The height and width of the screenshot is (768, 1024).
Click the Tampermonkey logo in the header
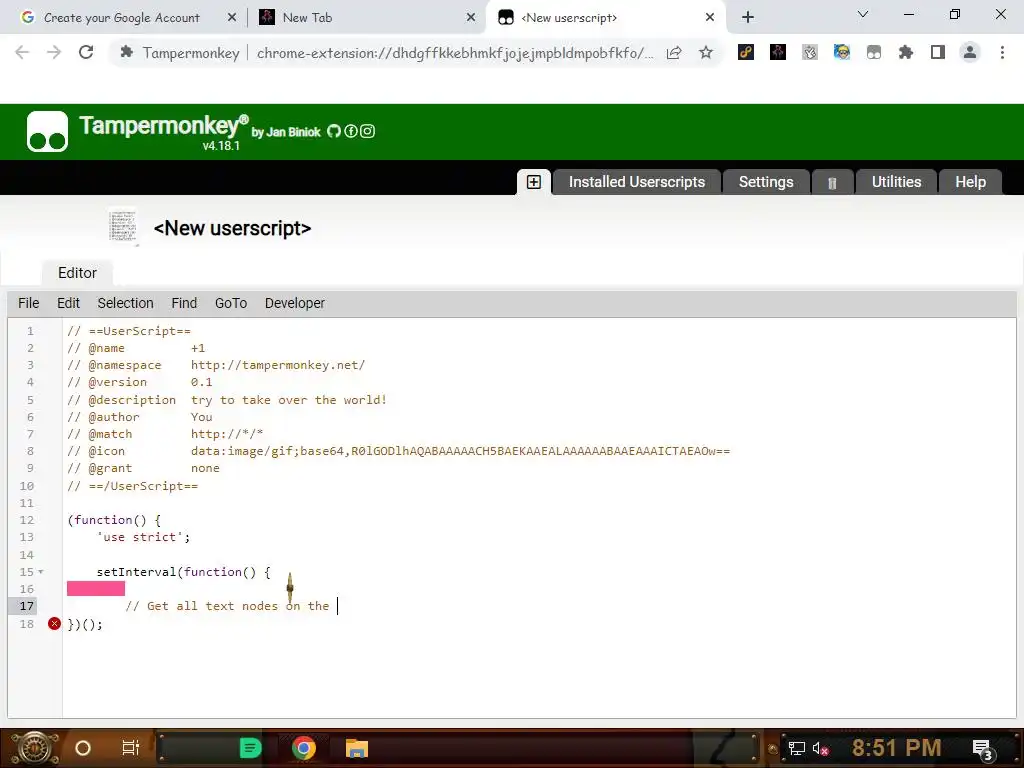pos(47,131)
